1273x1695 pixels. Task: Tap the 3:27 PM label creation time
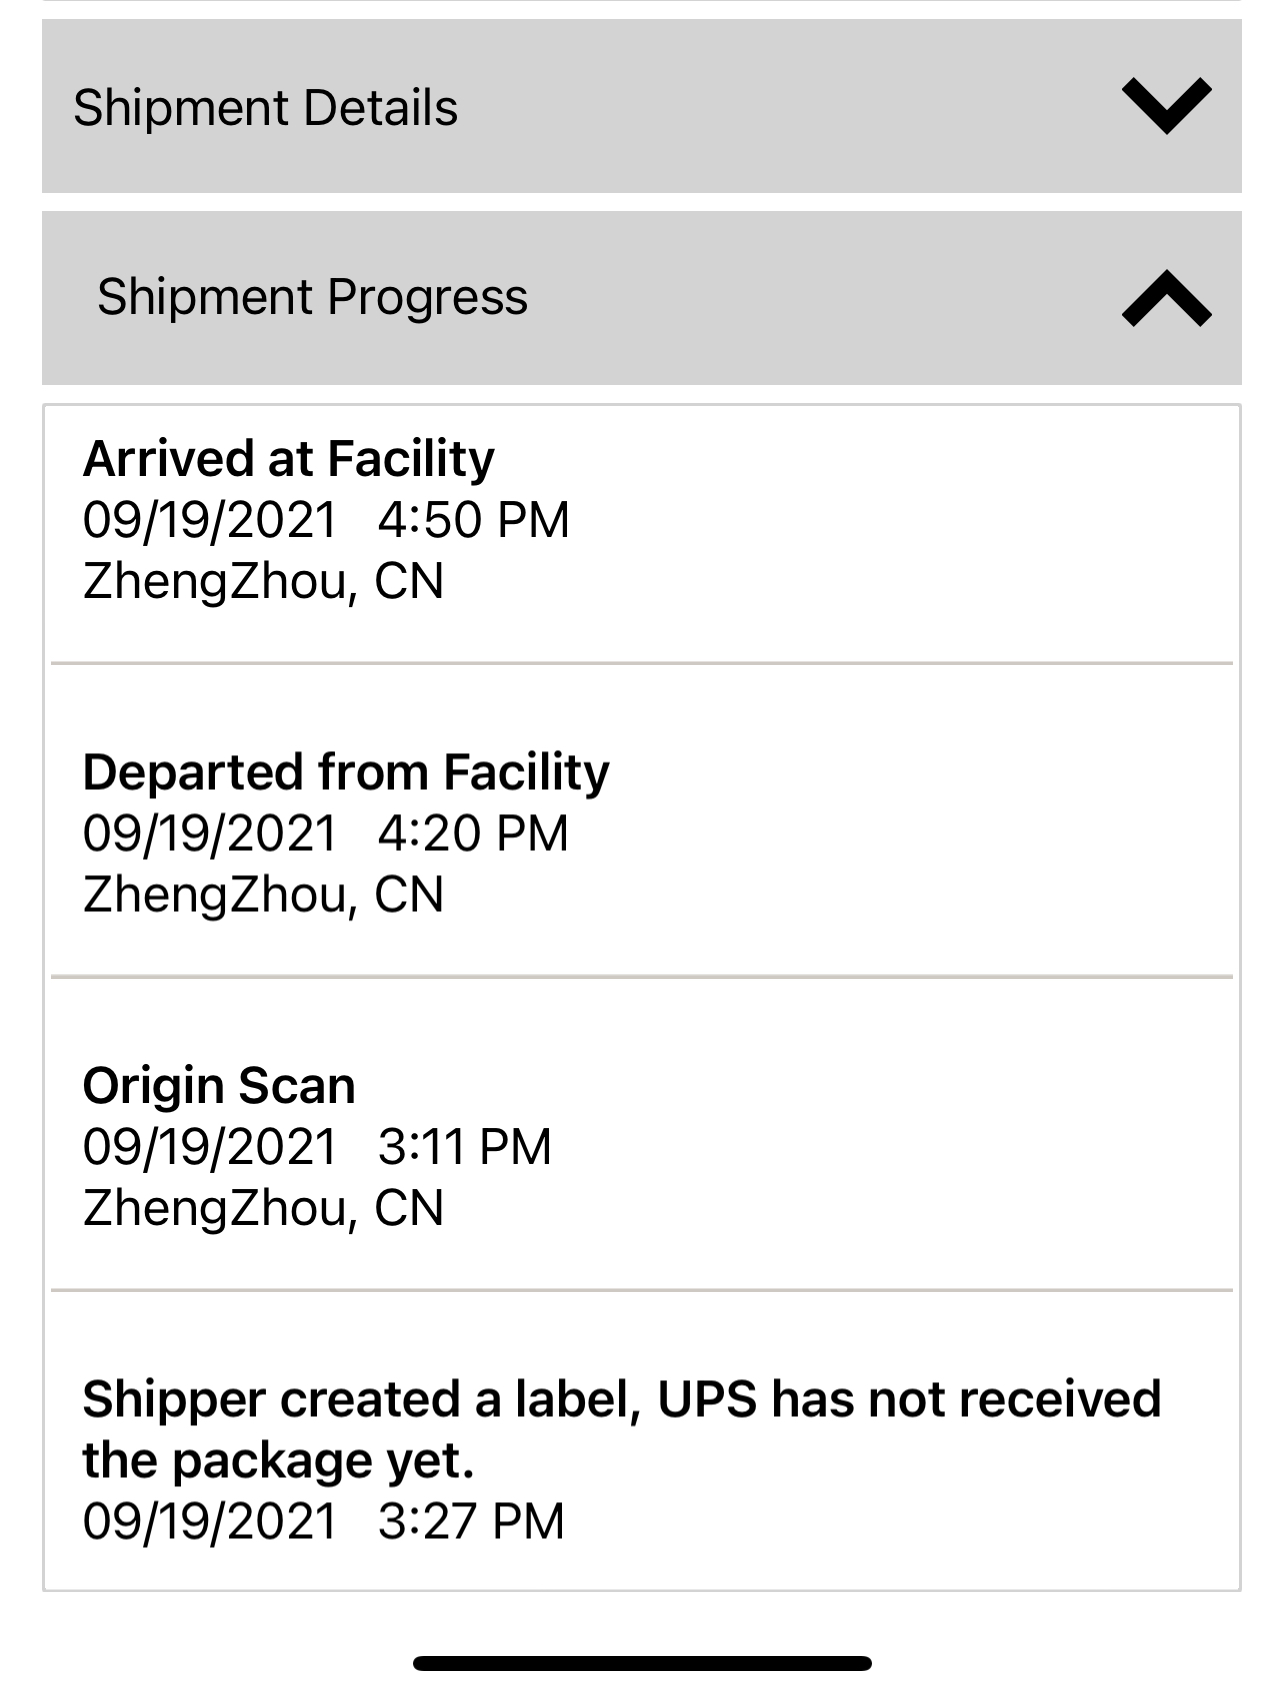(x=471, y=1522)
